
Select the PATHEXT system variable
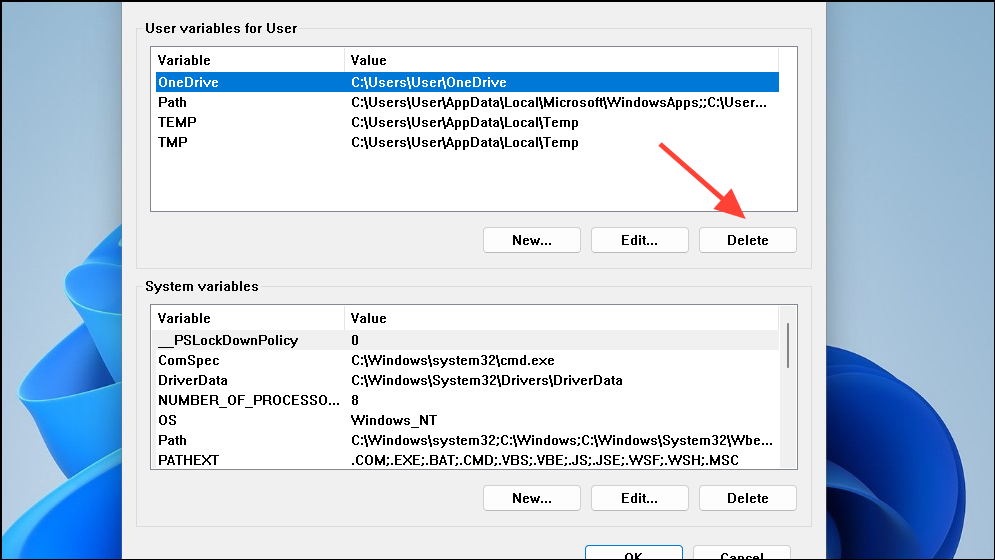pyautogui.click(x=467, y=460)
